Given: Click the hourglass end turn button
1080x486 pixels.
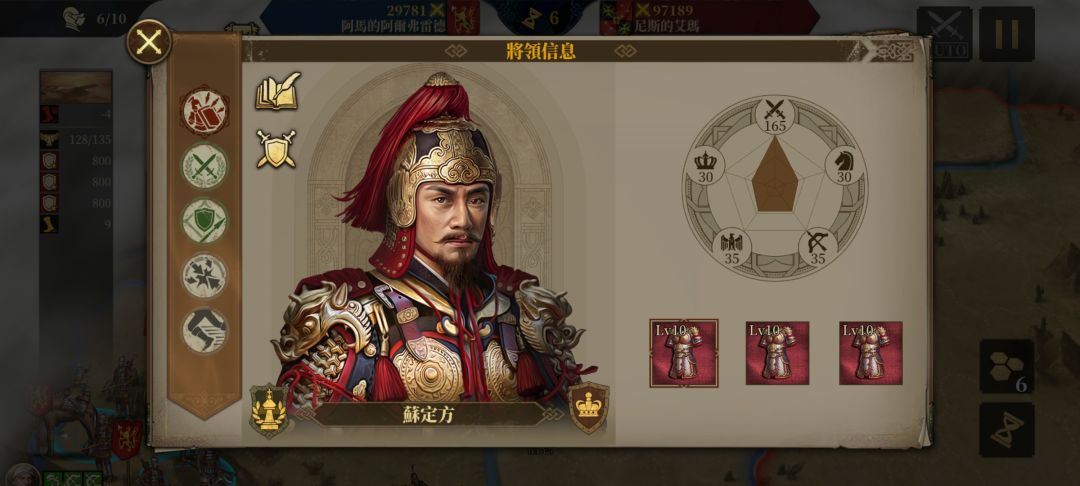Looking at the screenshot, I should (x=1007, y=430).
